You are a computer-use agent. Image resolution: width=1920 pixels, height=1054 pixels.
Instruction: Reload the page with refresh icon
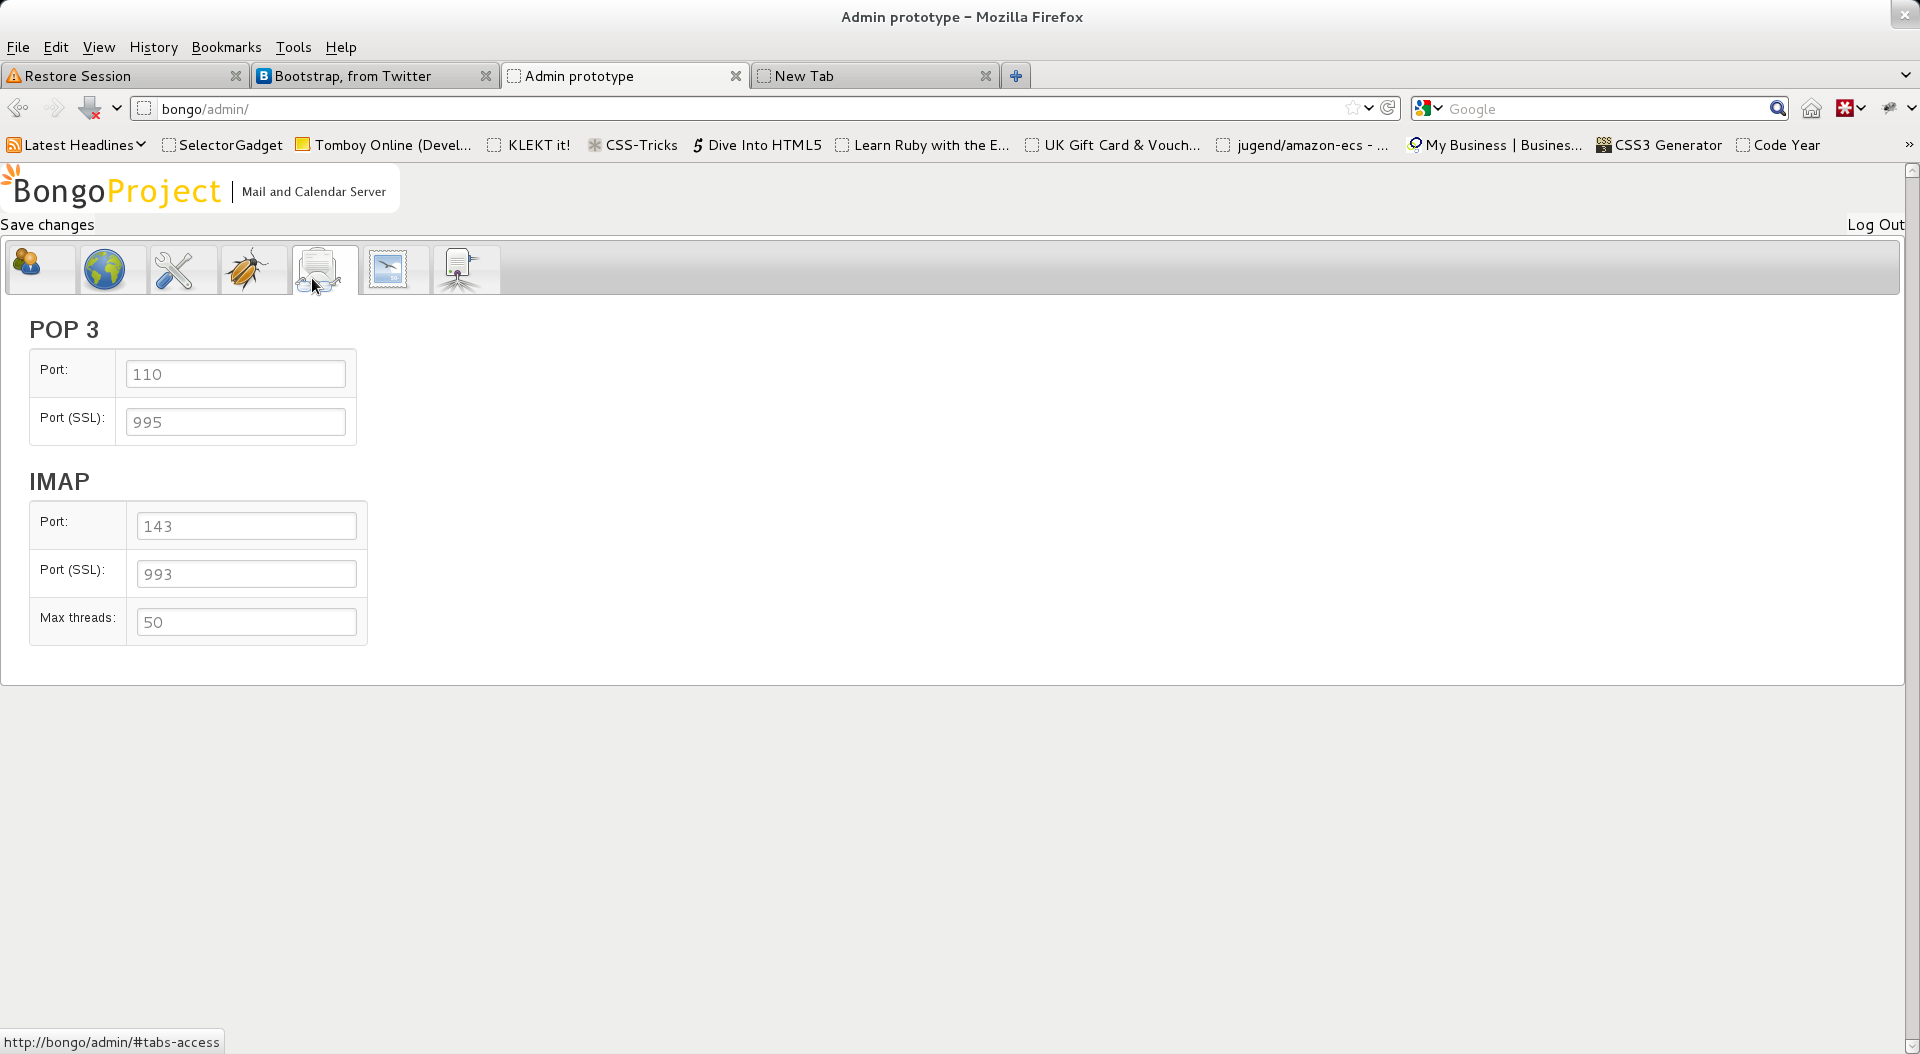pyautogui.click(x=1388, y=108)
